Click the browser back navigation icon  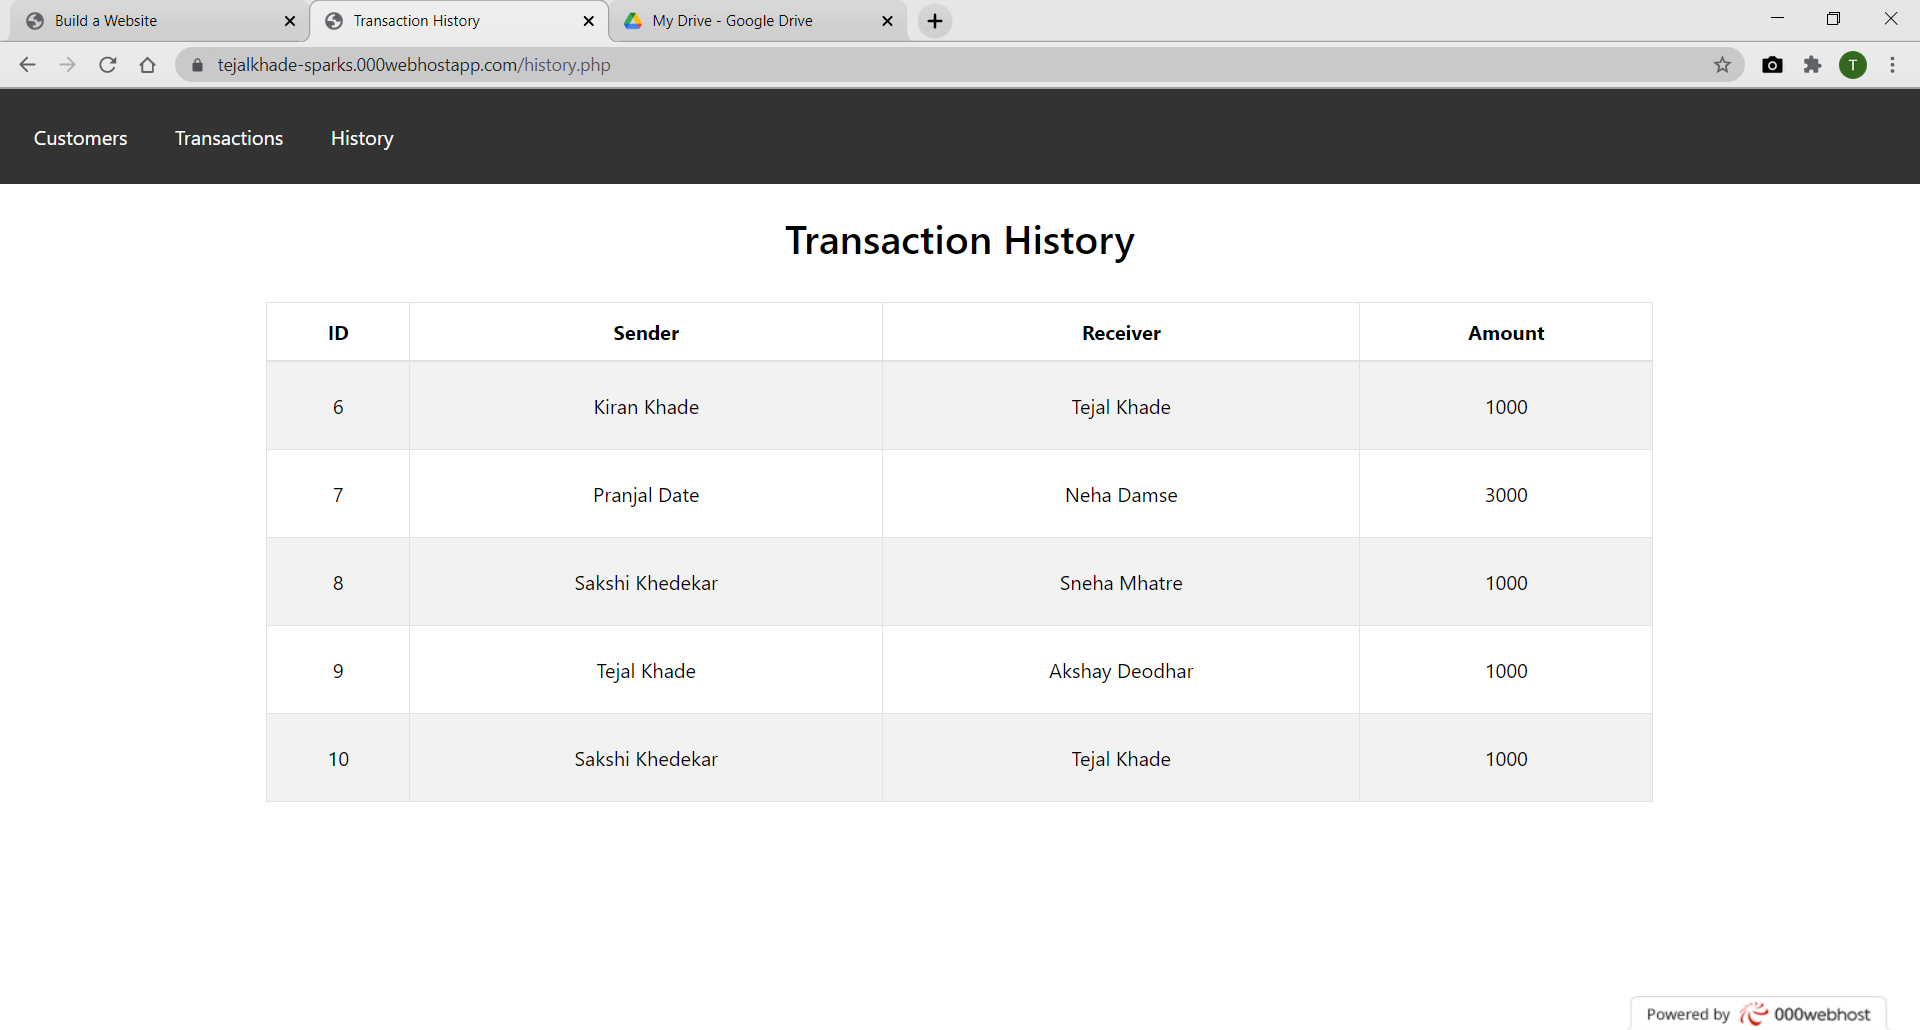pyautogui.click(x=27, y=64)
